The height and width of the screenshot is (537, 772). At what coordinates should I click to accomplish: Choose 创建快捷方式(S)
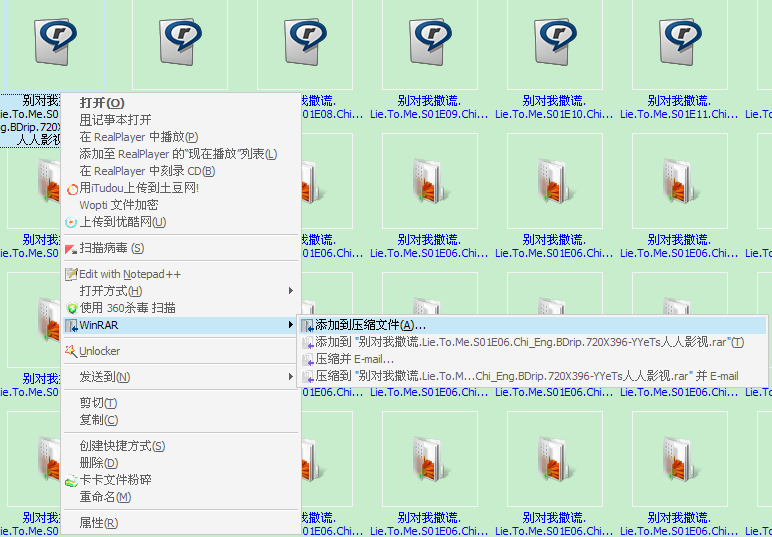tap(181, 446)
